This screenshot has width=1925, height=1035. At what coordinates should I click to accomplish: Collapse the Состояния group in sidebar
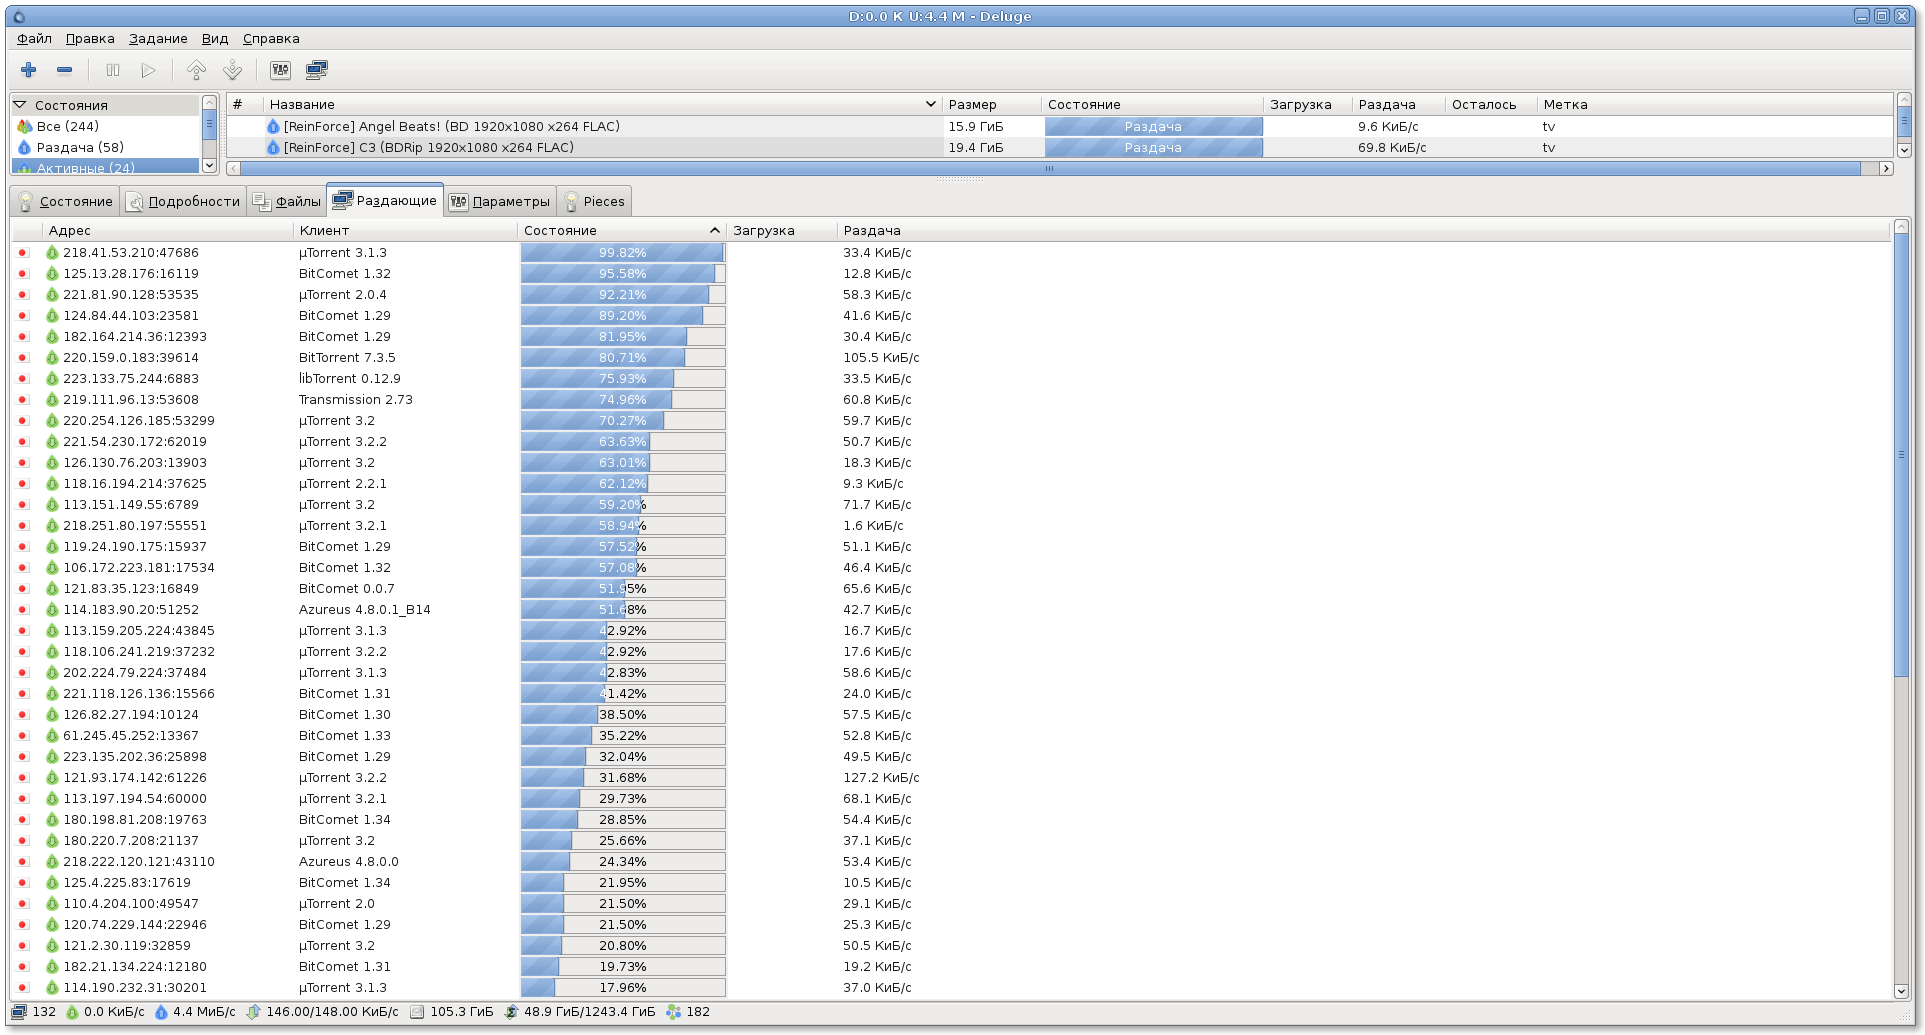point(20,105)
